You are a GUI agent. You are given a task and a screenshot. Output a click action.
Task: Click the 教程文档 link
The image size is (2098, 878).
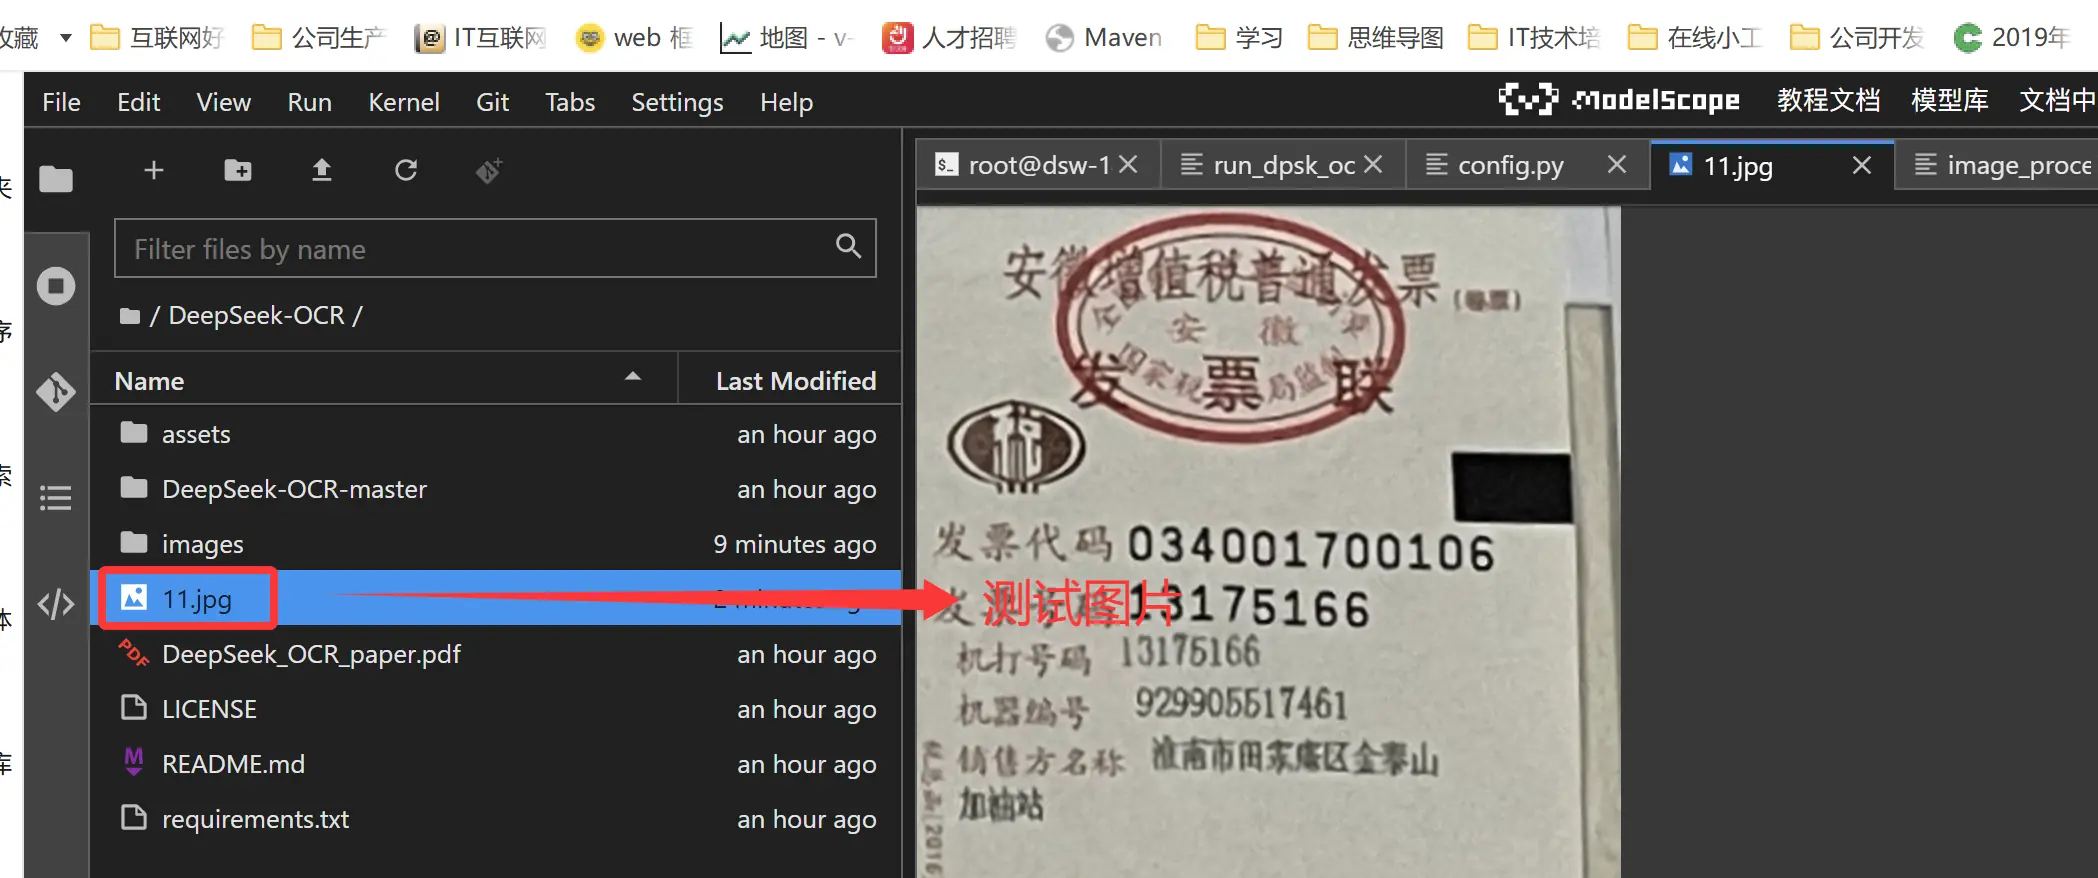1828,100
